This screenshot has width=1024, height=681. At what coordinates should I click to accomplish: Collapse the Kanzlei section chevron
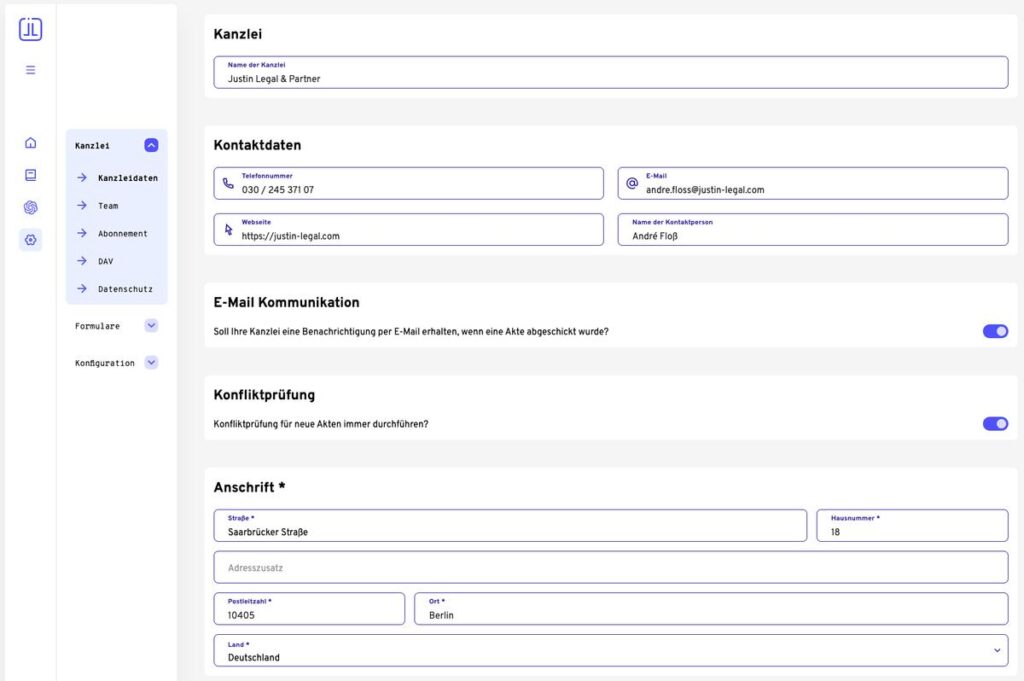click(151, 145)
